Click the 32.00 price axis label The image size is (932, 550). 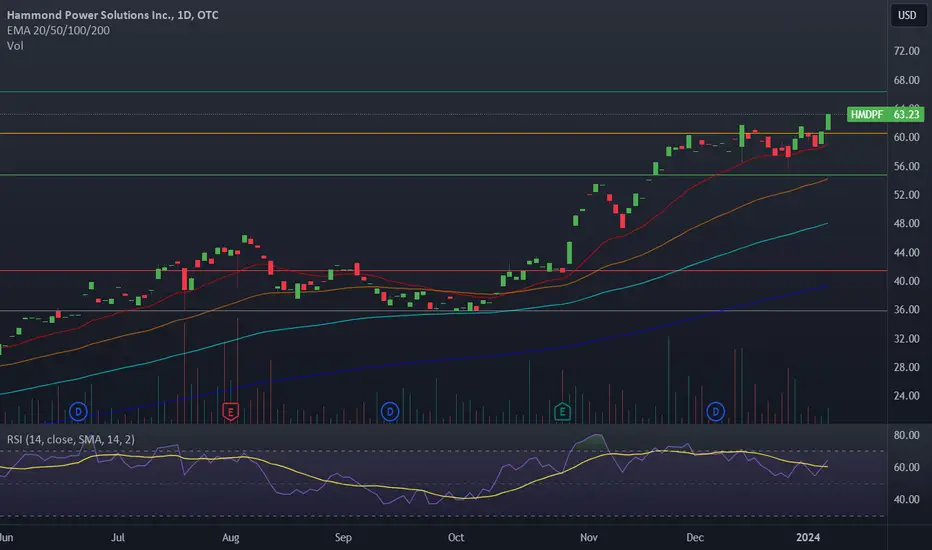point(906,338)
